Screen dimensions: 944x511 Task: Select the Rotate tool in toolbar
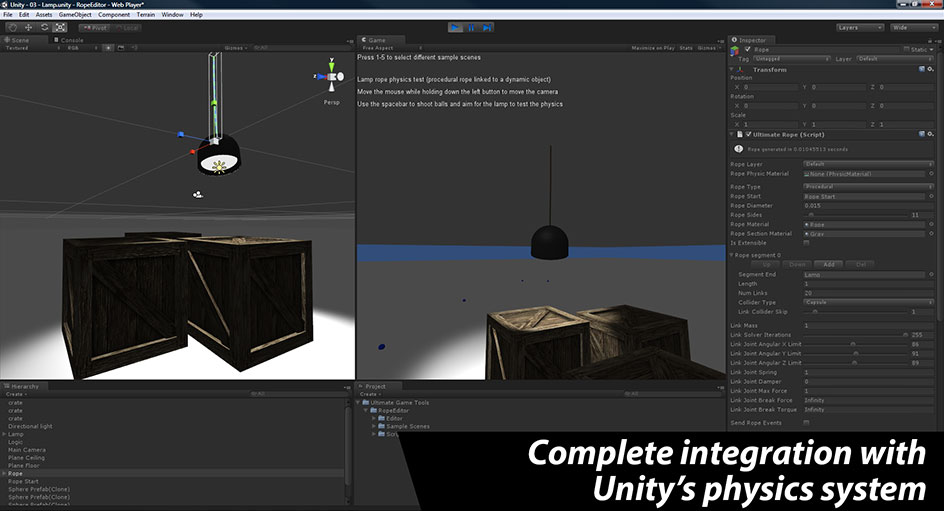click(x=45, y=28)
